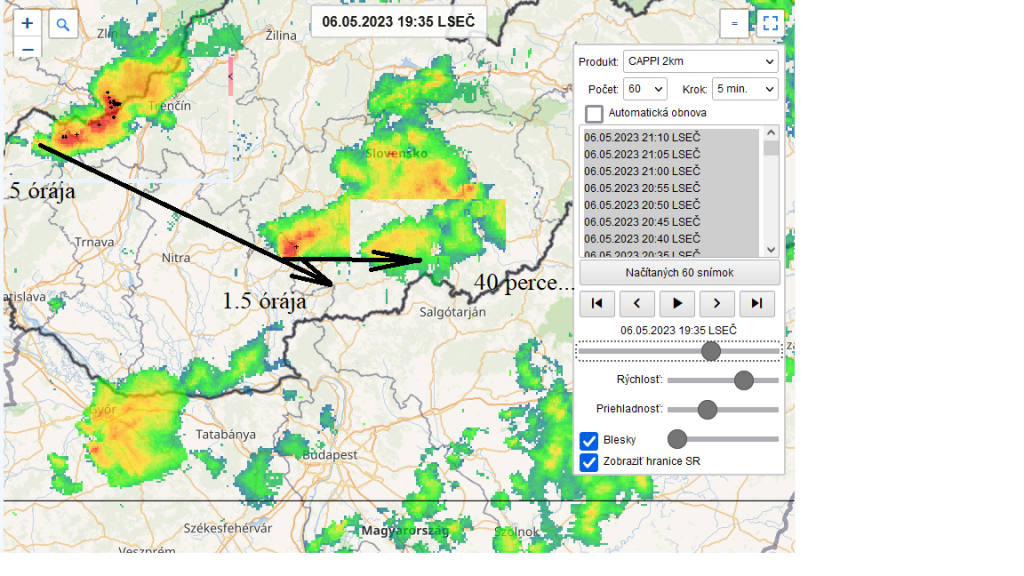Jump to the last radar frame
The width and height of the screenshot is (1024, 576).
(757, 302)
